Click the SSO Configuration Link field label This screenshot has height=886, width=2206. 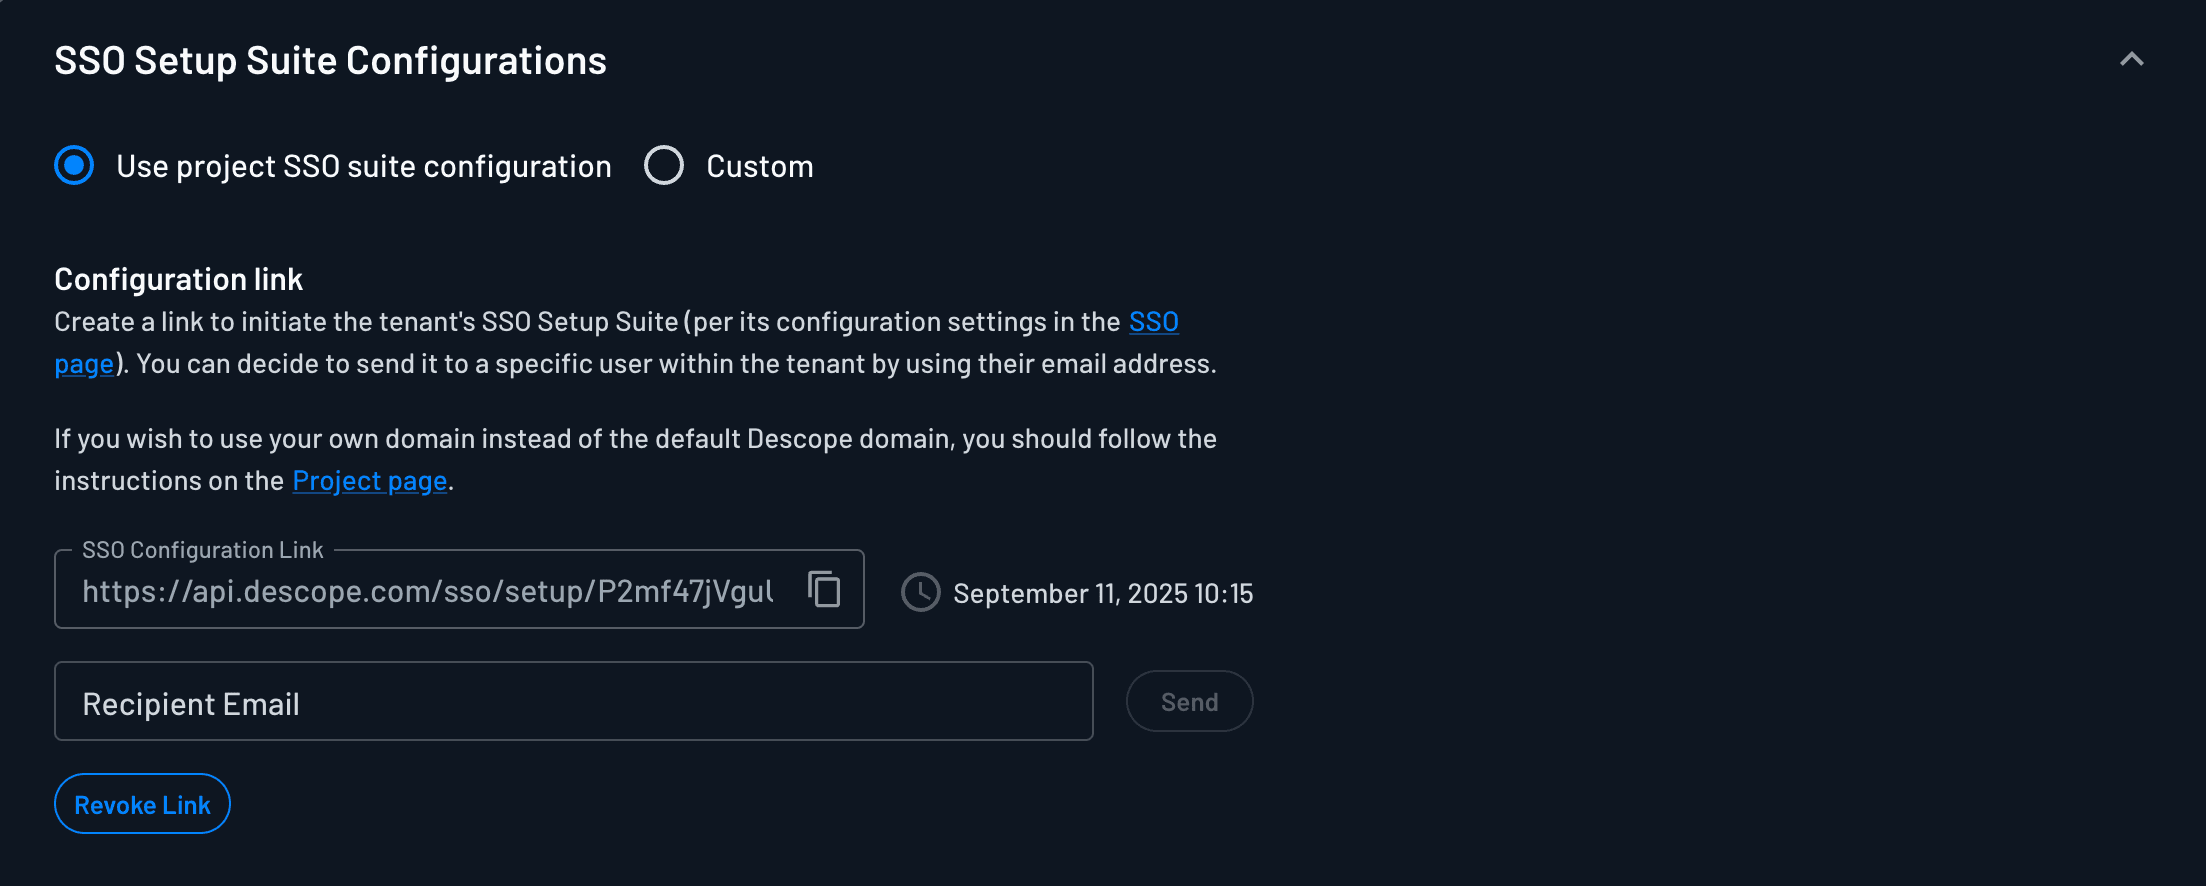(202, 549)
